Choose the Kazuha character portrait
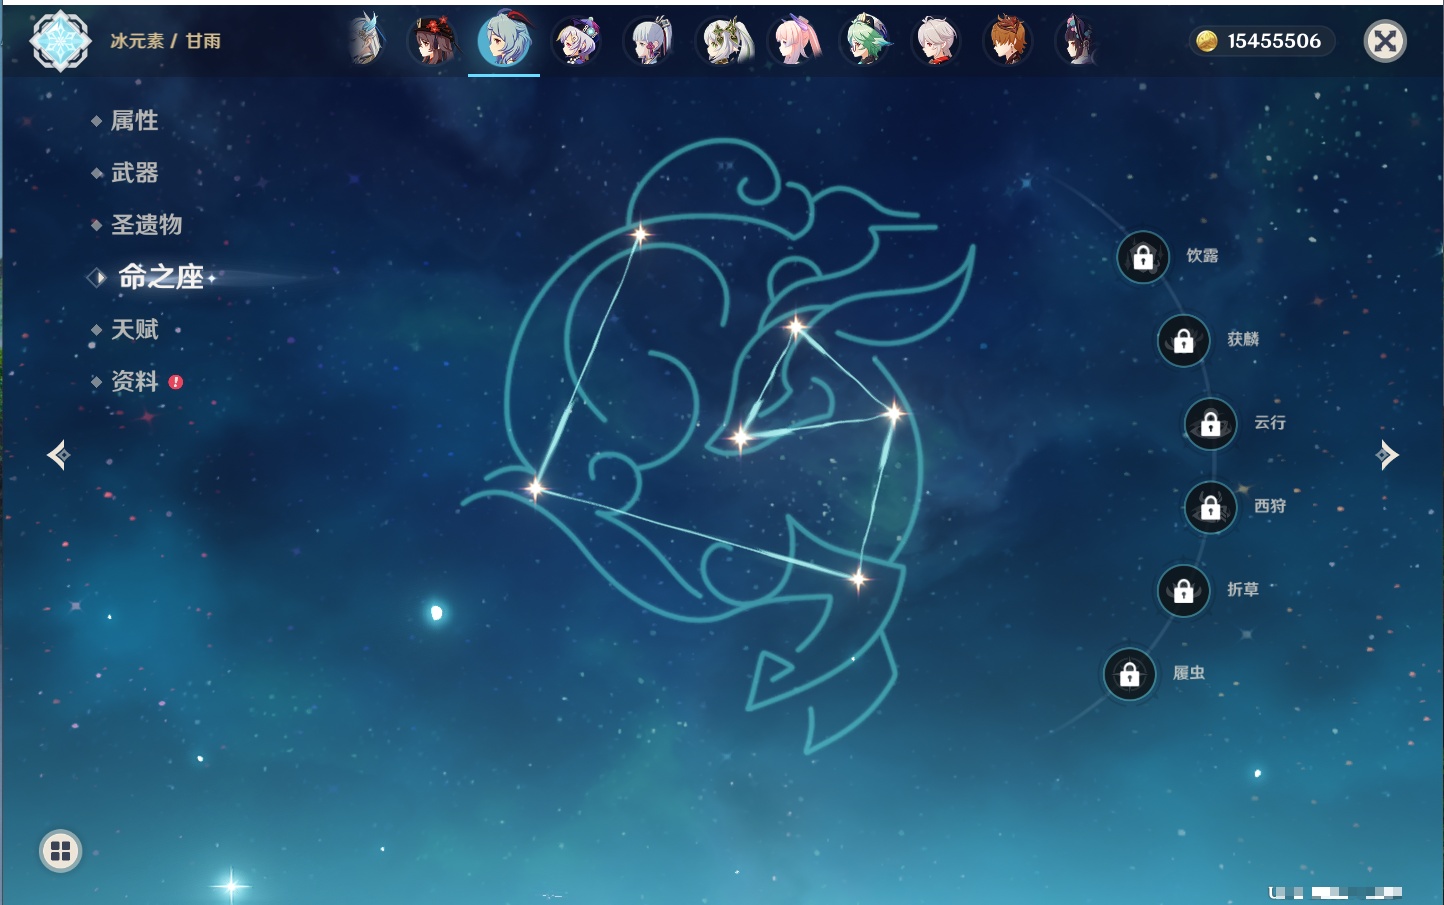This screenshot has height=905, width=1444. [x=937, y=41]
